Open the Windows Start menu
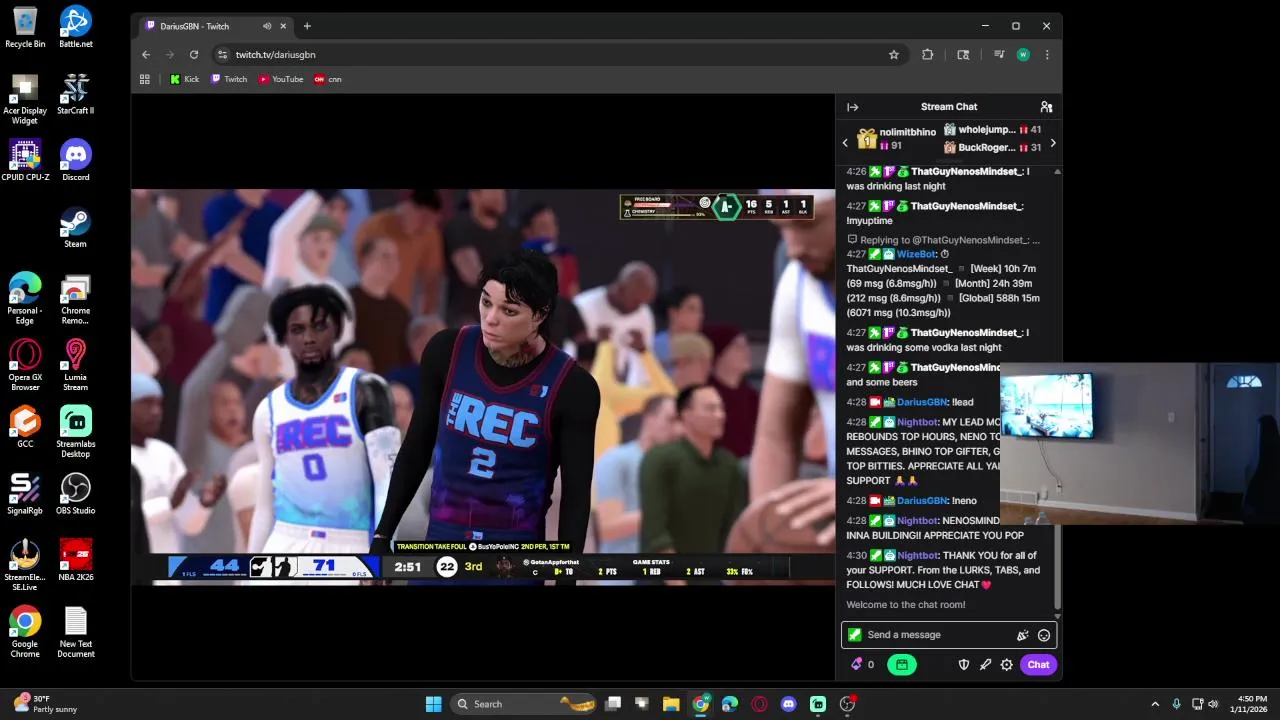This screenshot has height=720, width=1280. coord(433,704)
